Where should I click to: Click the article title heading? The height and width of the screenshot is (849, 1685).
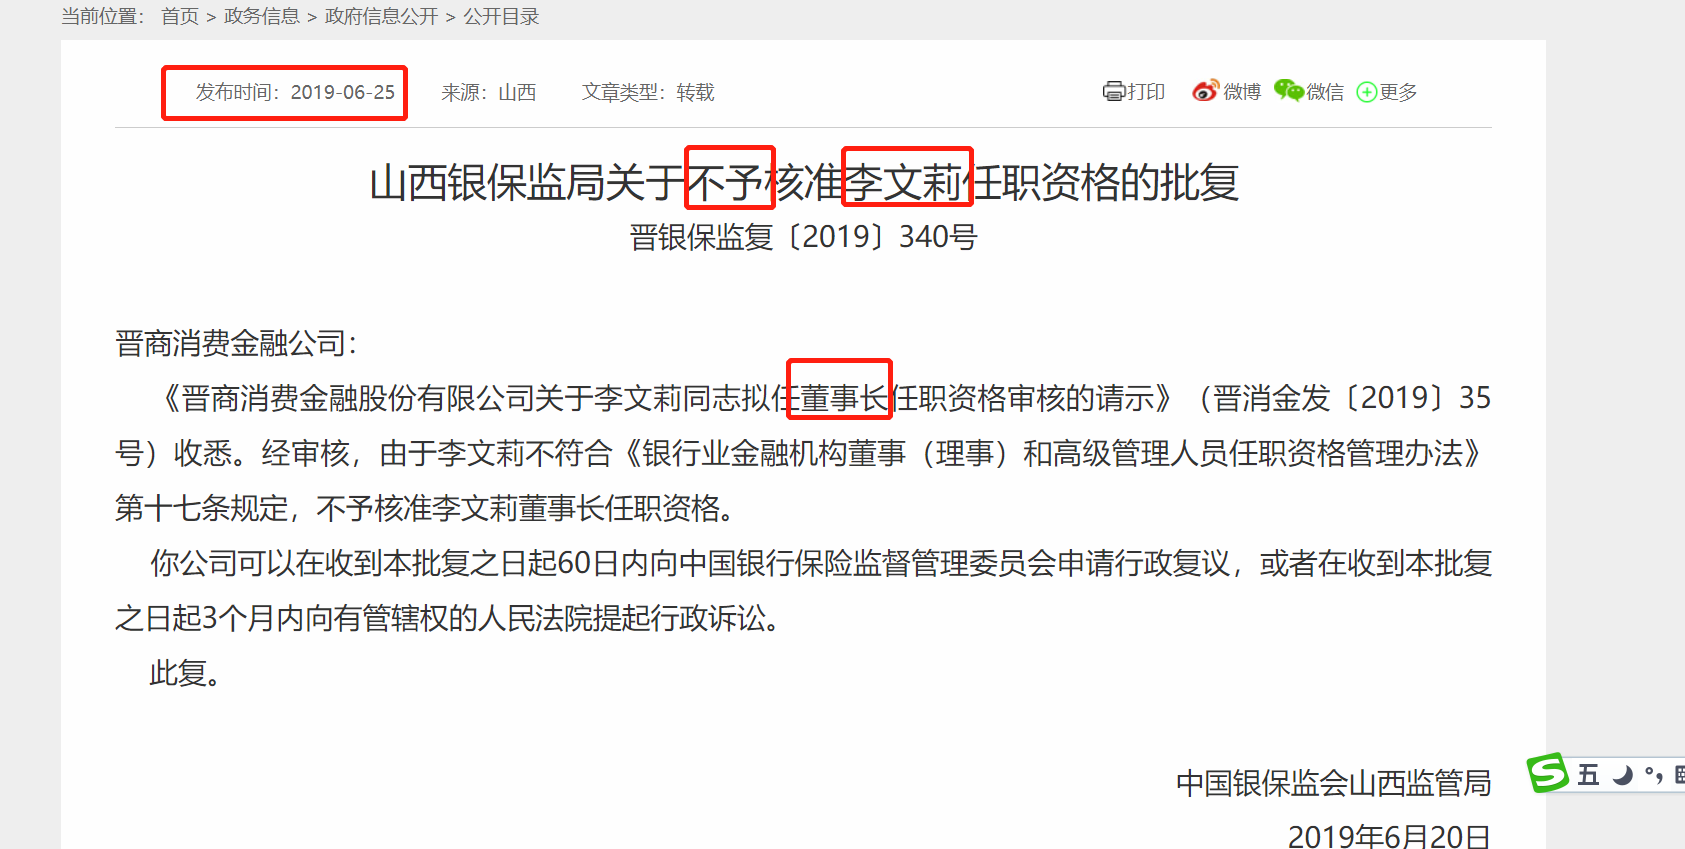coord(804,182)
